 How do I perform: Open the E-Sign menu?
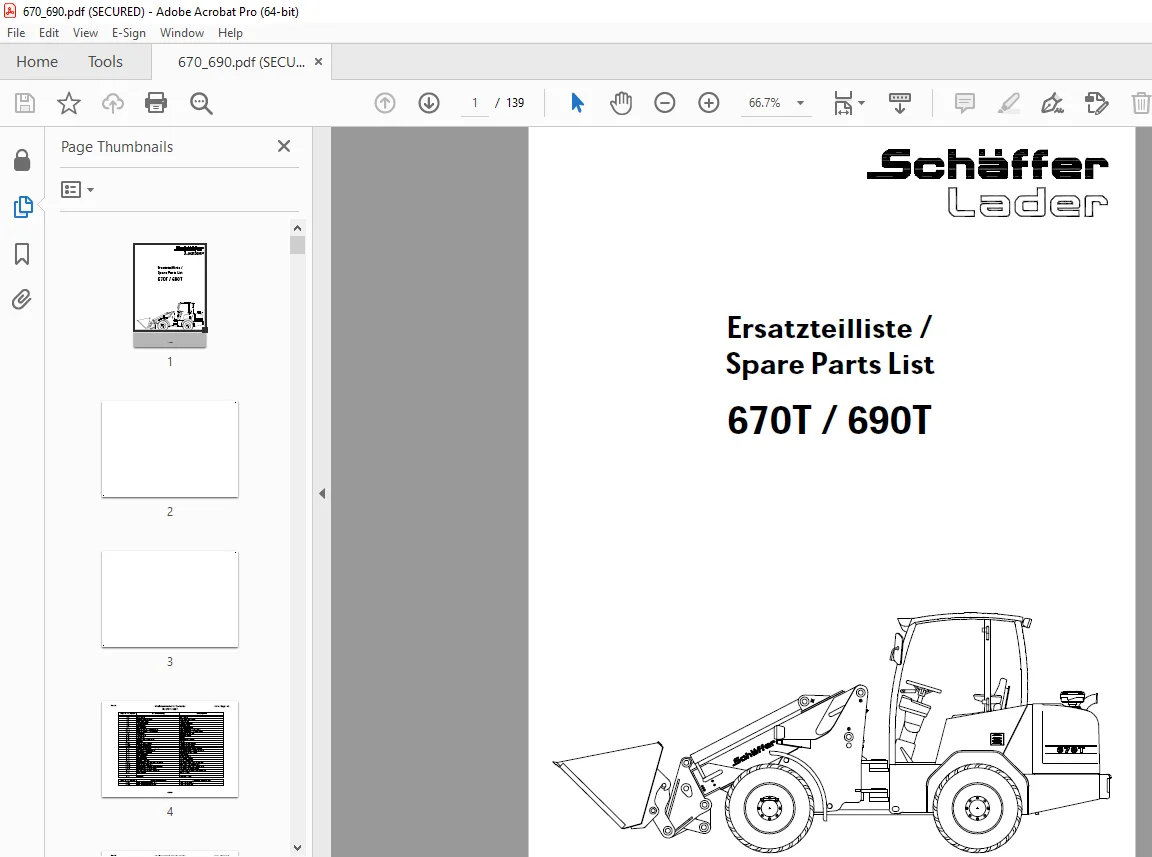(x=129, y=33)
